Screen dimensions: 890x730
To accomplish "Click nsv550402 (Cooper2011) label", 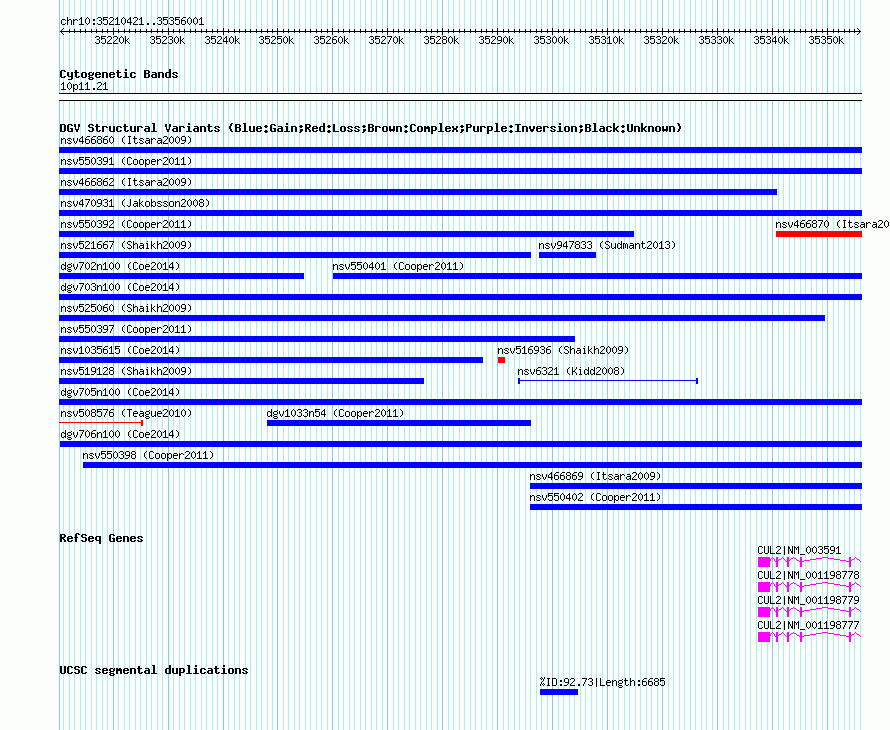I will (x=595, y=497).
